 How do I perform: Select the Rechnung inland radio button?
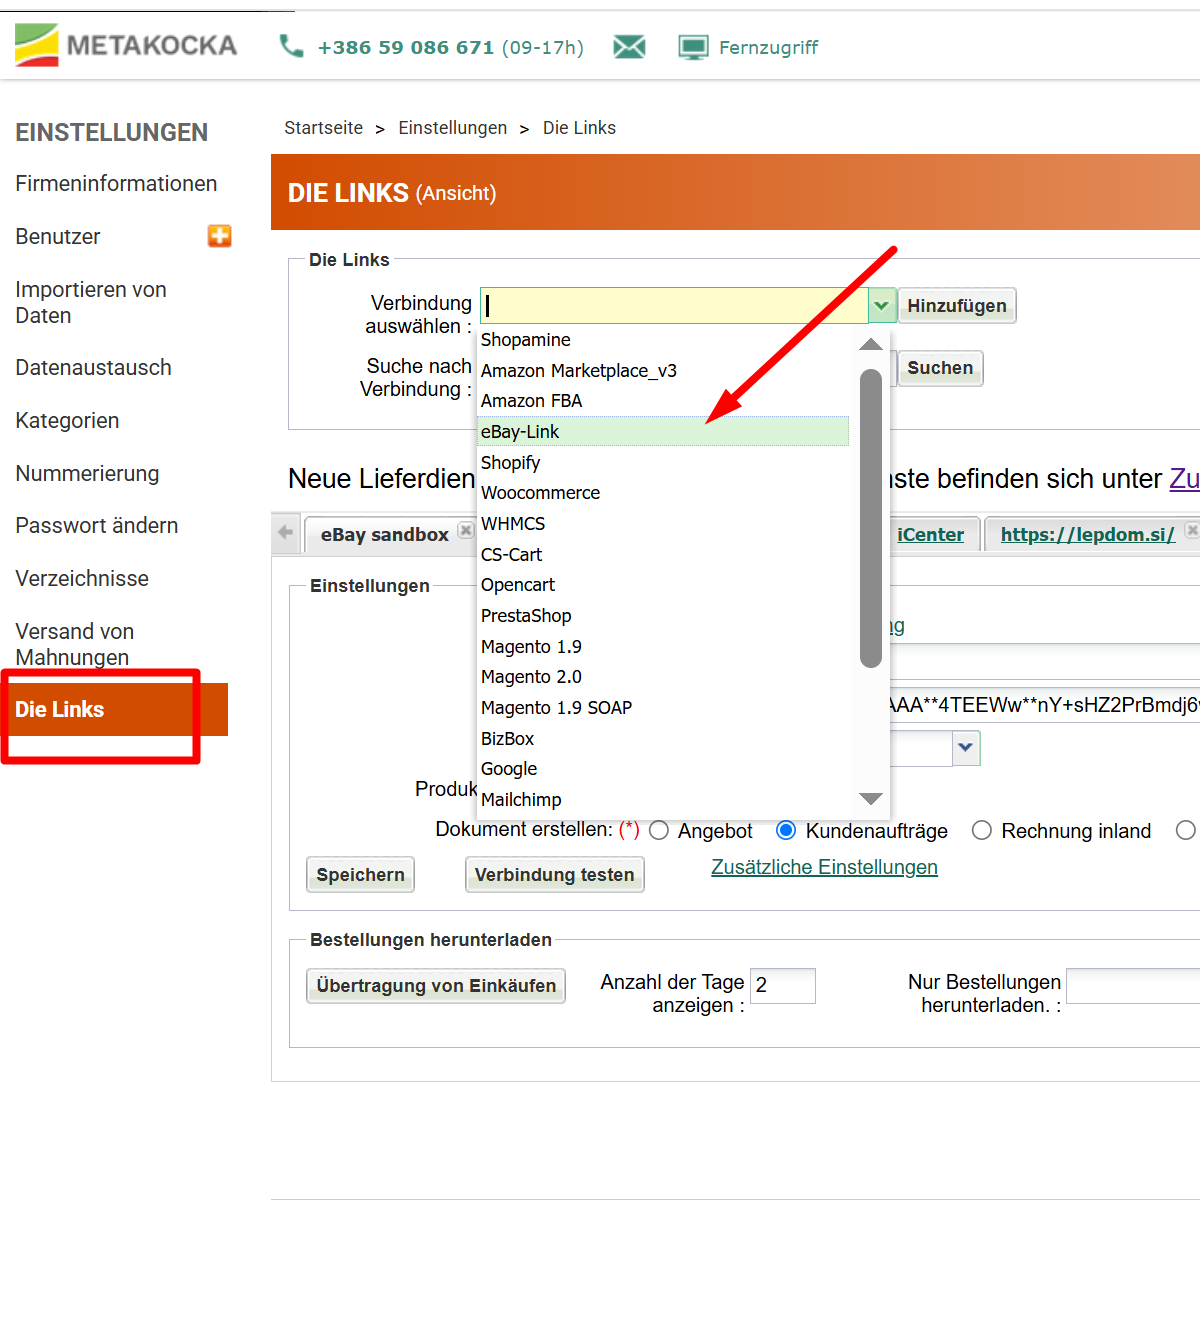pos(982,830)
